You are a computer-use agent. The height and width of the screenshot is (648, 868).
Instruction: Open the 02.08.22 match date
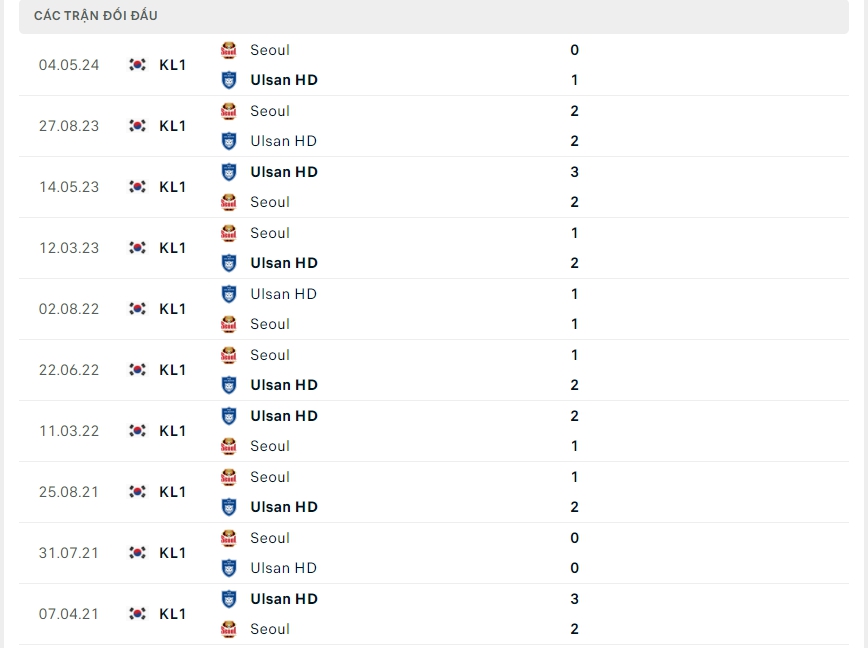click(69, 309)
